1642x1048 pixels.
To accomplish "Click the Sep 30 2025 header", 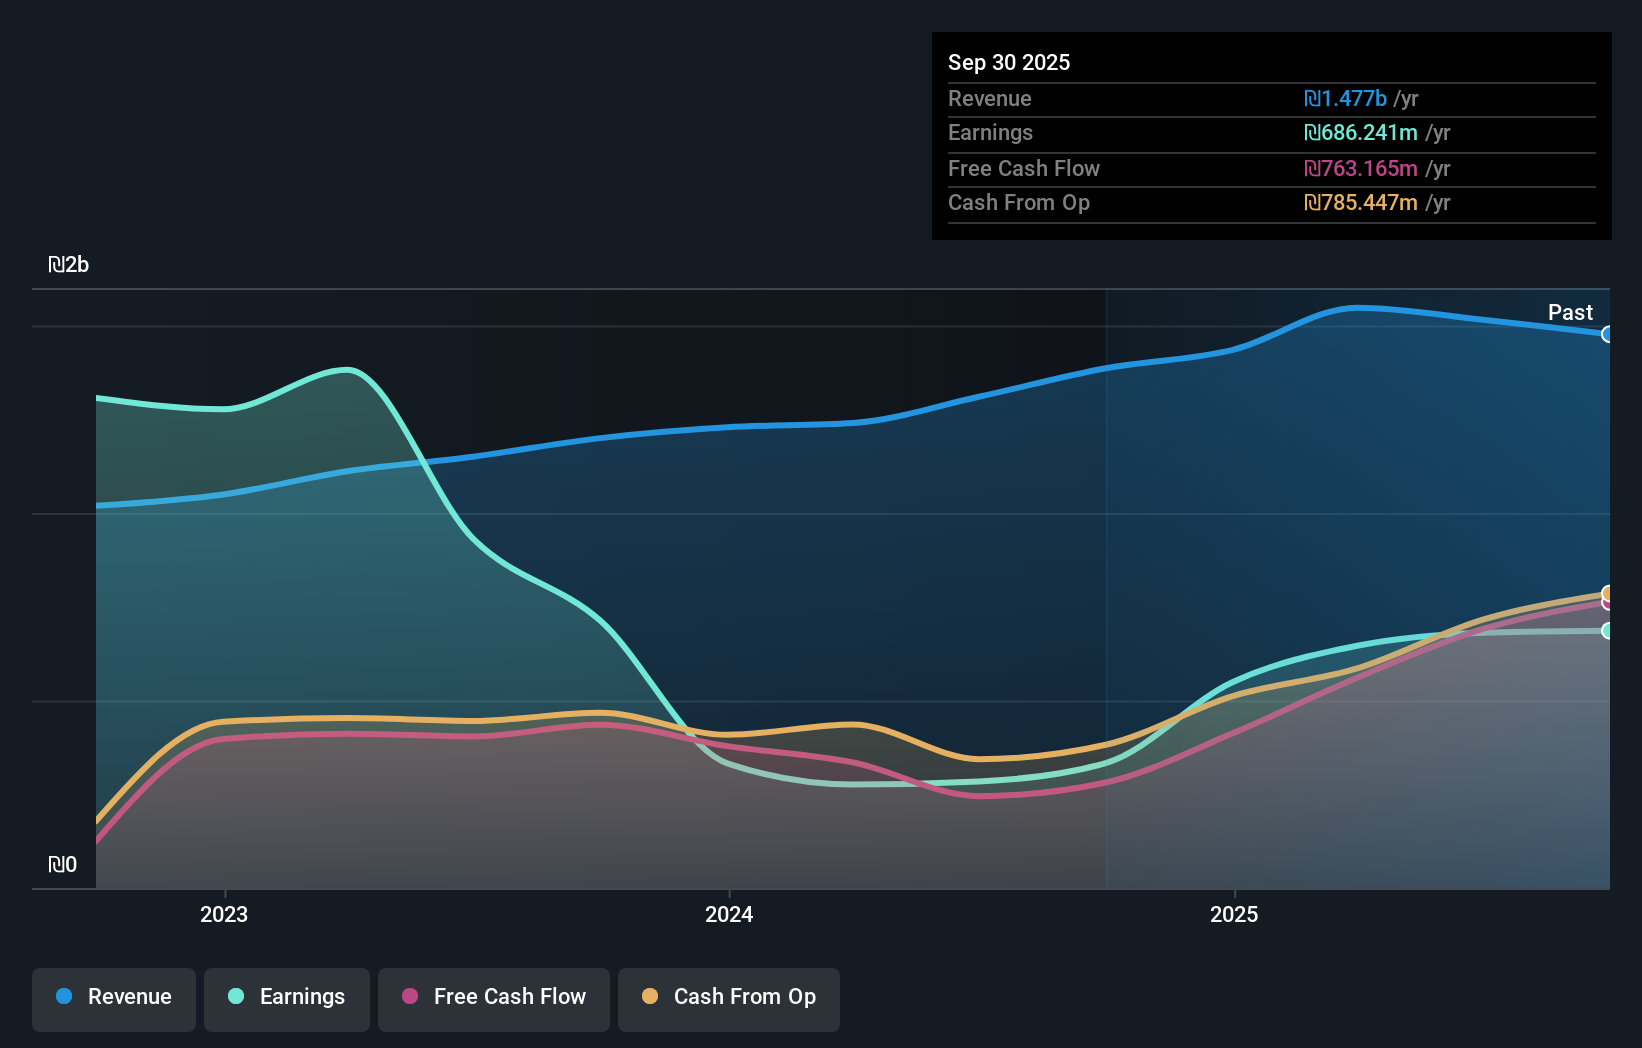I will (1009, 62).
